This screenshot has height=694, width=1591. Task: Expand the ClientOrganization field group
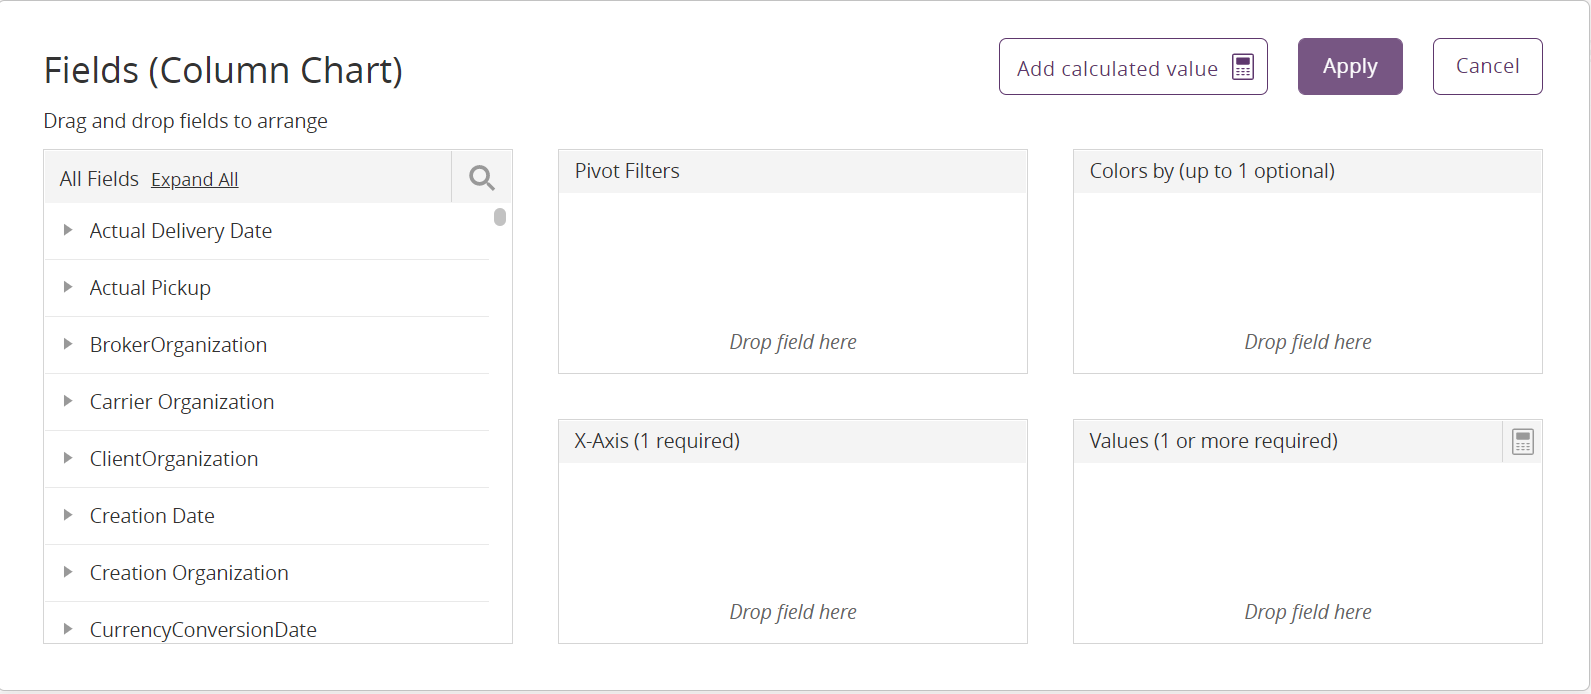coord(68,458)
